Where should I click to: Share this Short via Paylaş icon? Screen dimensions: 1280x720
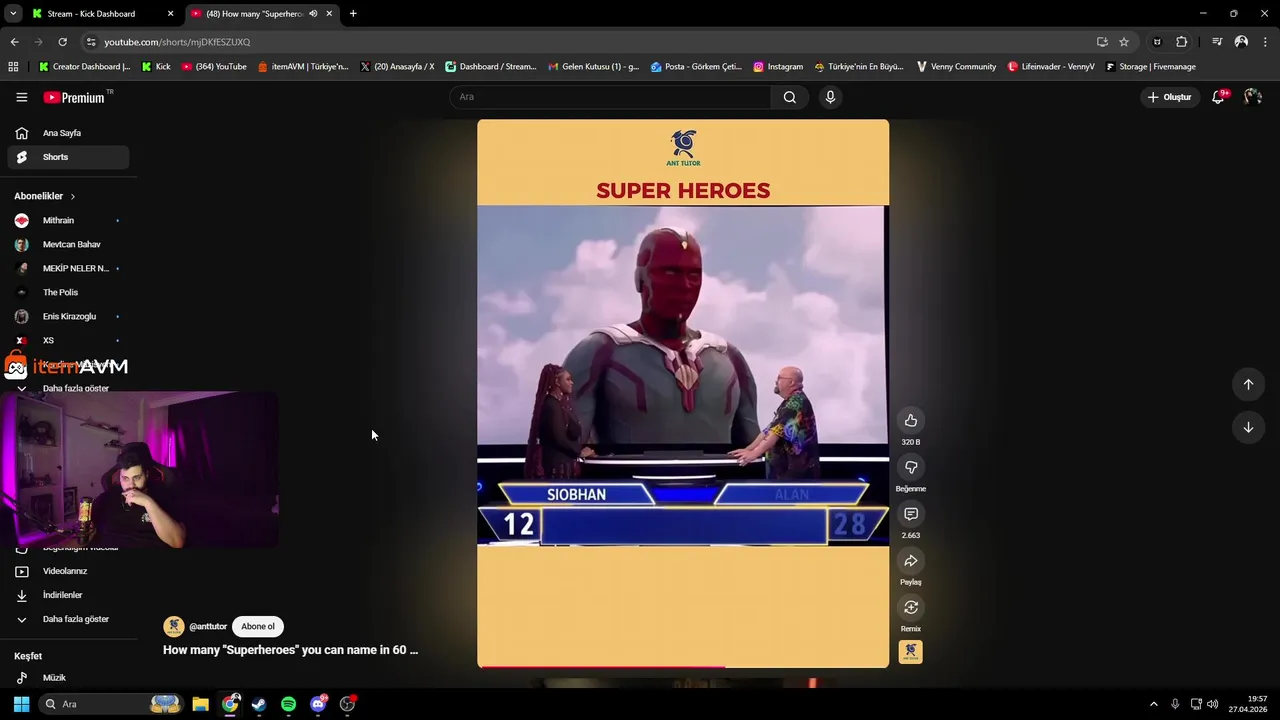(x=911, y=561)
